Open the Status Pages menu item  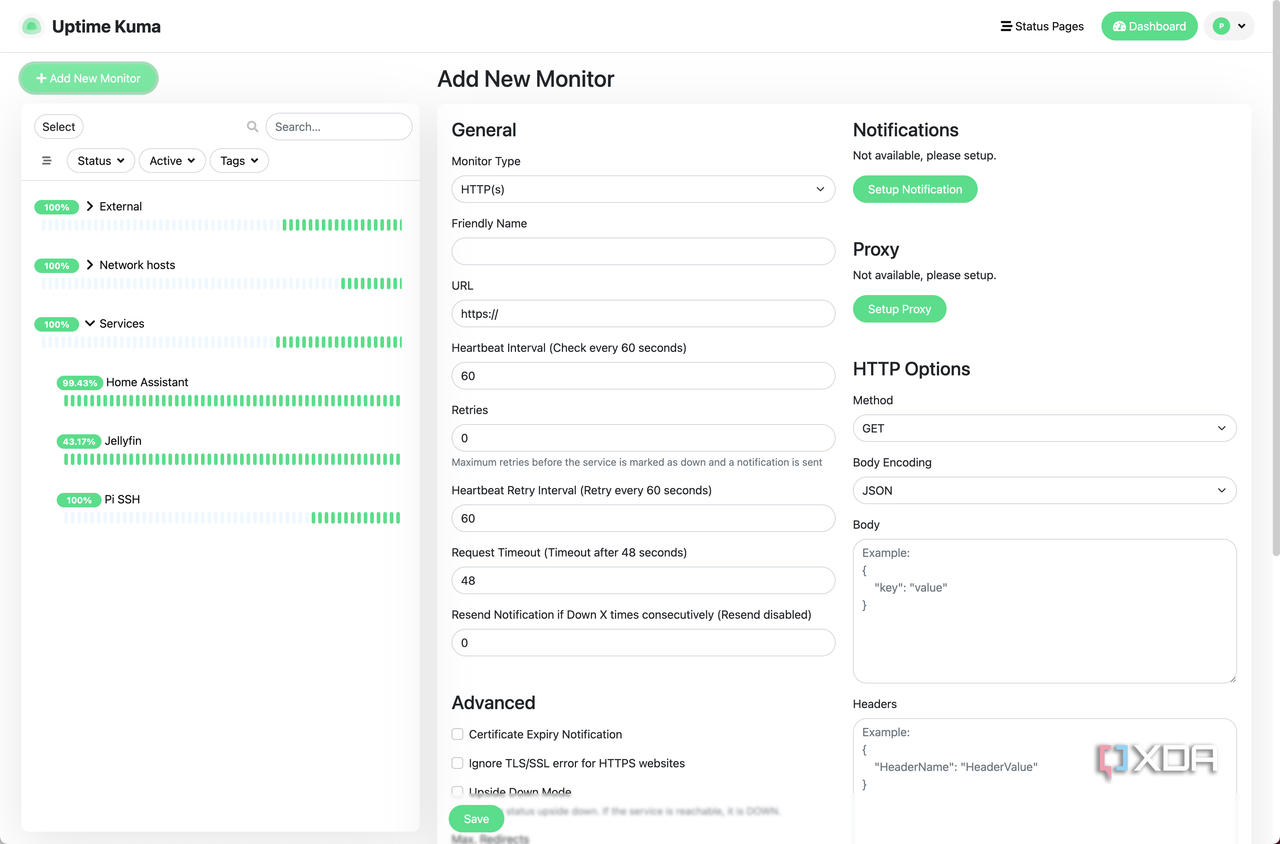click(1042, 26)
